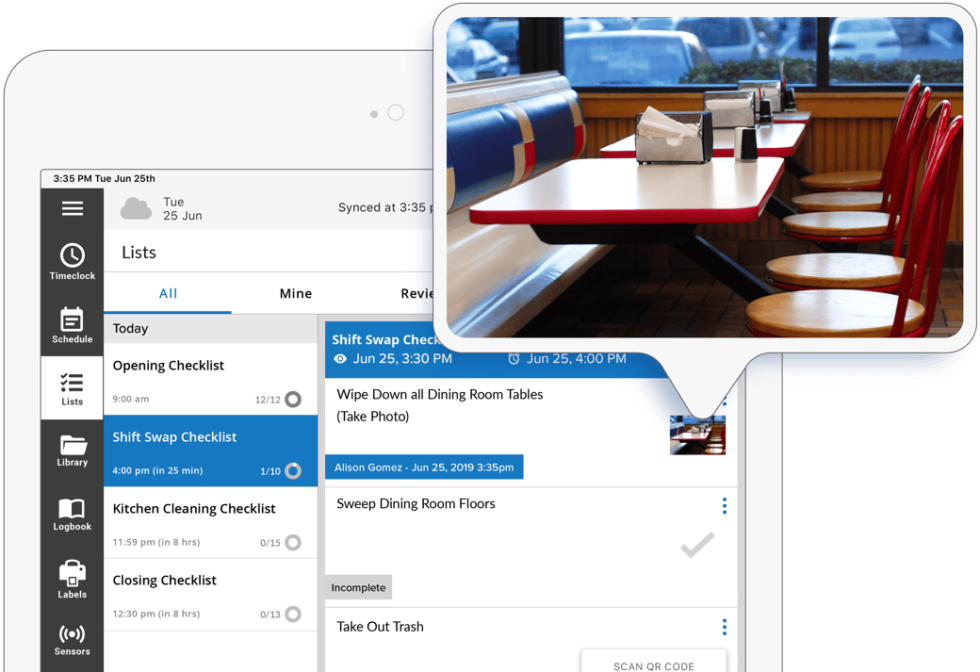Select the Schedule sidebar icon
The image size is (980, 672).
[71, 325]
